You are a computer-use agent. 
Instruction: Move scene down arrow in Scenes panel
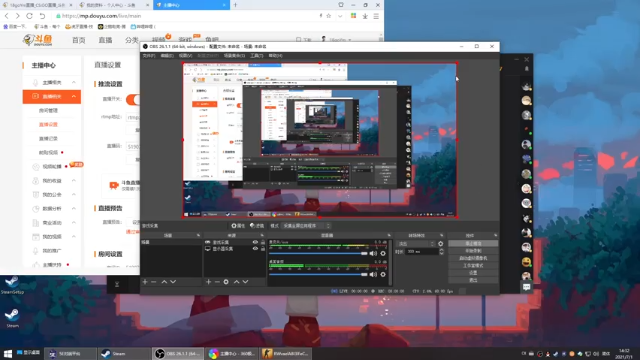point(173,282)
